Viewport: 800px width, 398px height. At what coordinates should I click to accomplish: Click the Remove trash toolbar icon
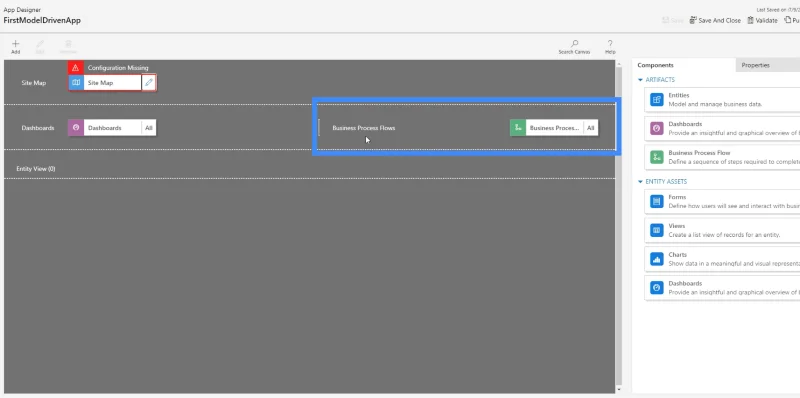(68, 44)
